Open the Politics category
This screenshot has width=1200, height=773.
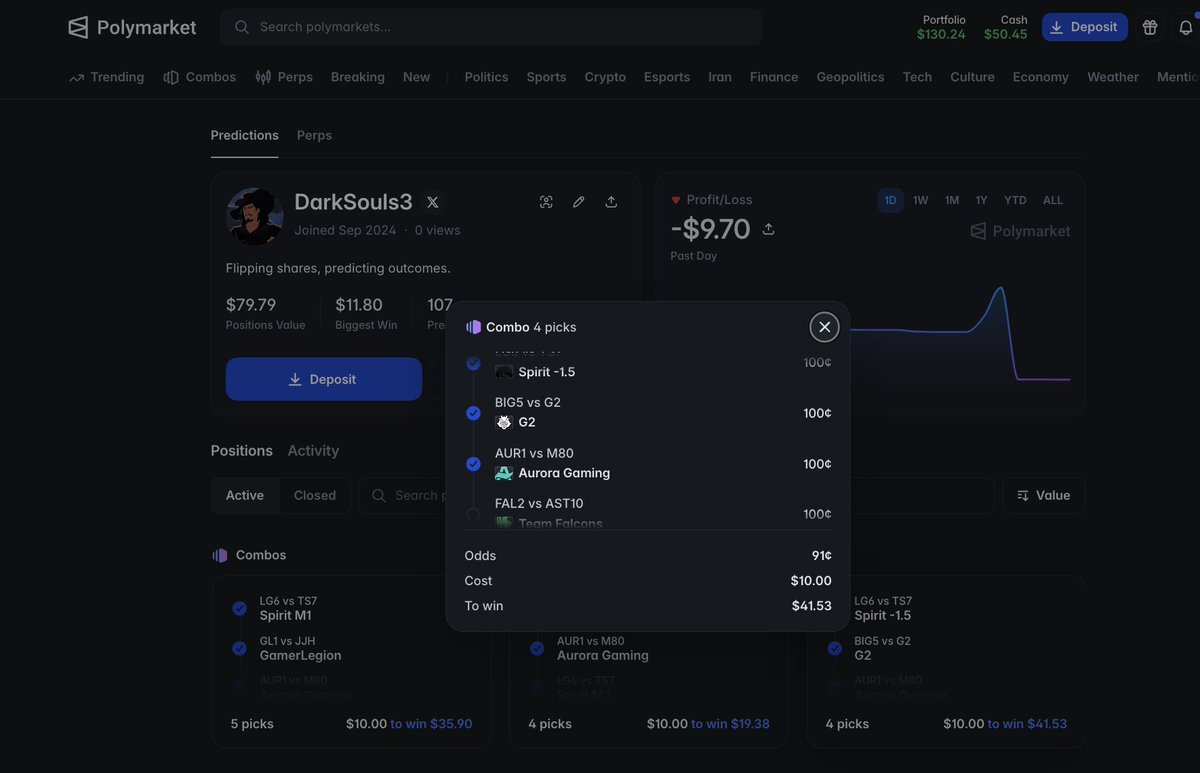coord(486,77)
